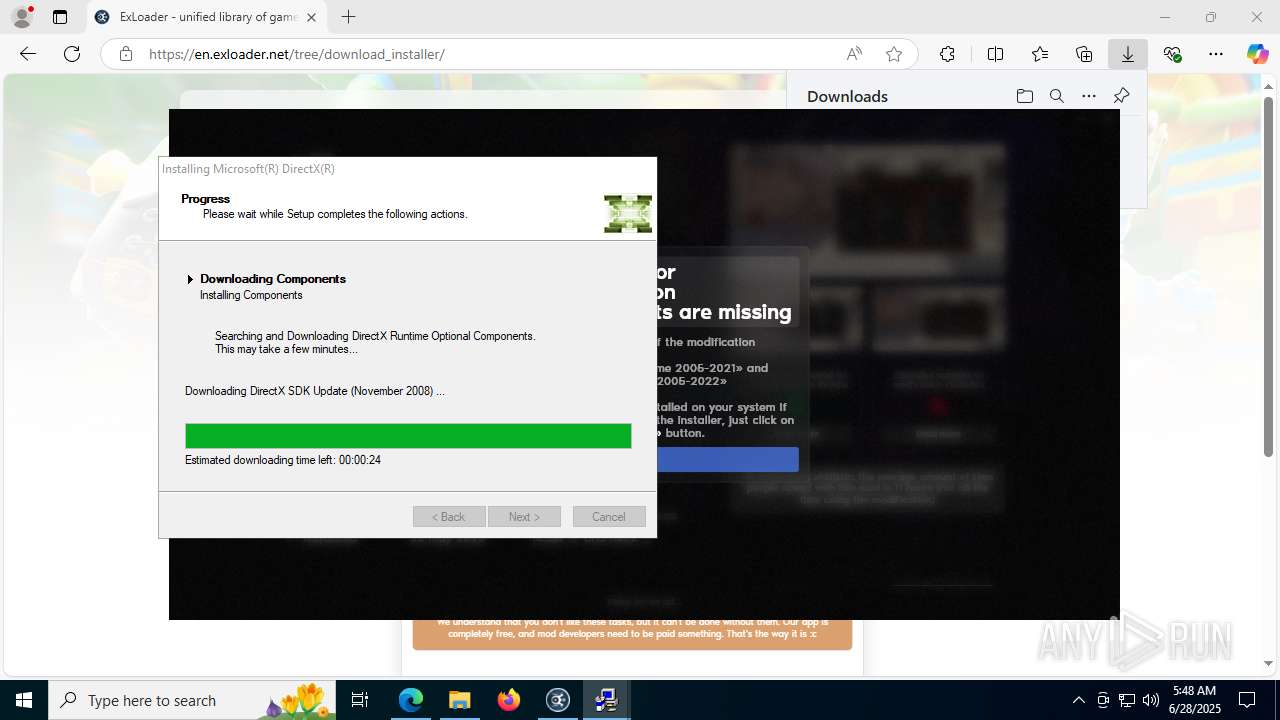Screen dimensions: 1280x720
Task: Open downloads folder from Downloads panel
Action: coord(1025,96)
